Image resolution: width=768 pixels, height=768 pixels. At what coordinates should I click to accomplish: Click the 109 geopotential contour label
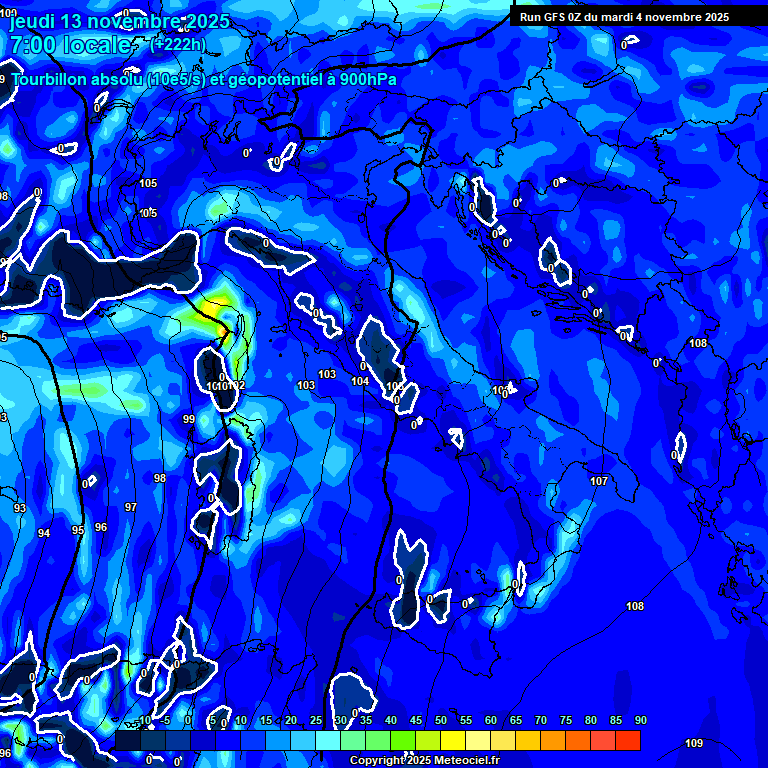694,743
